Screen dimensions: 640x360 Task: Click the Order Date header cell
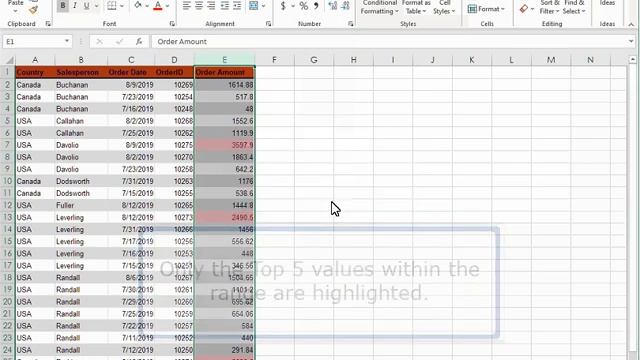(131, 73)
